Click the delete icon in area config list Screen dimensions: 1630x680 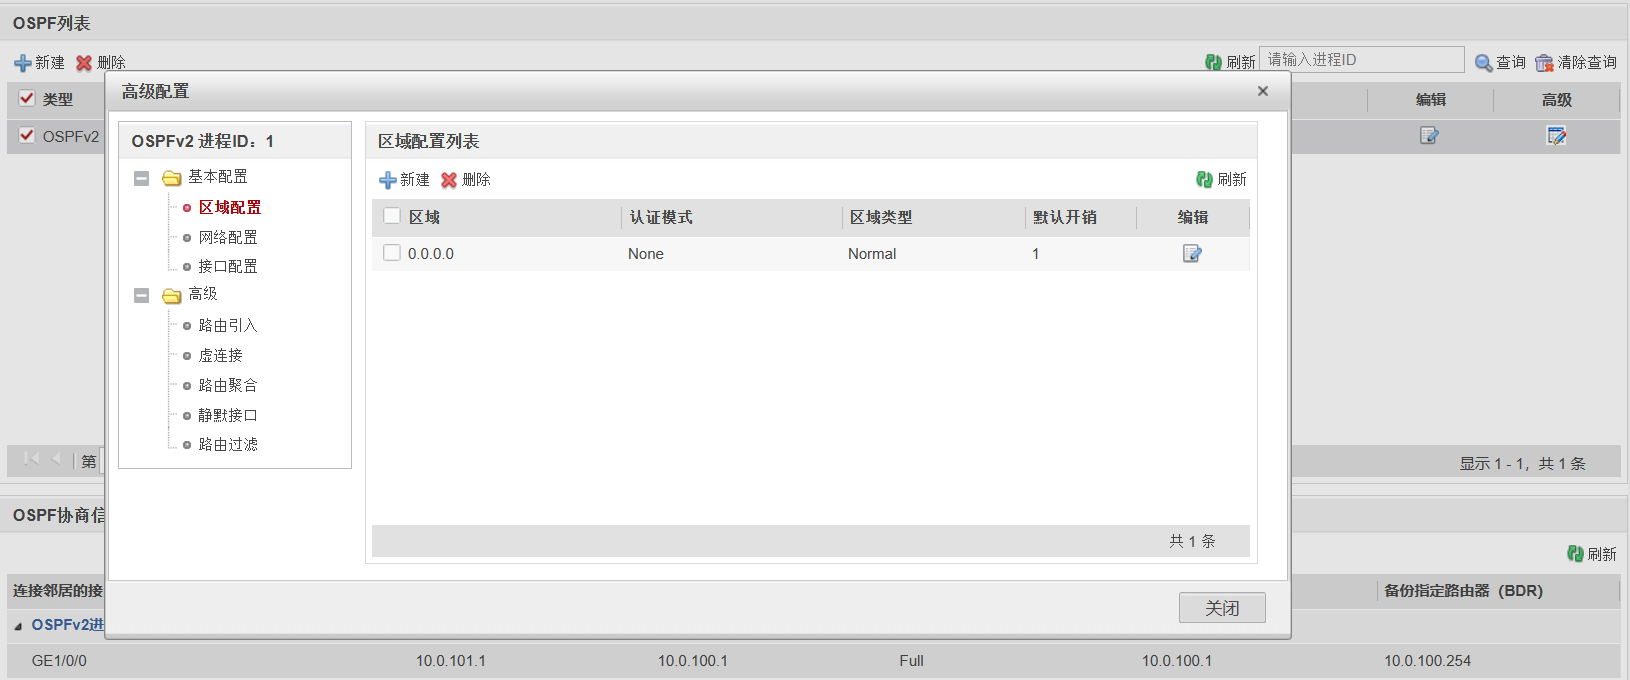click(x=449, y=180)
